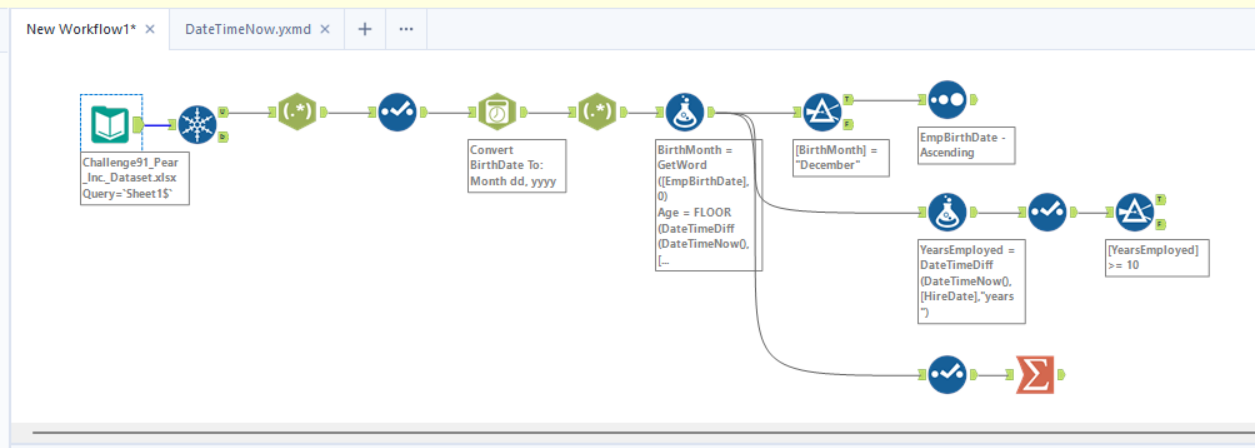Select the Sort tool for EmpBirthDate Ascending
The width and height of the screenshot is (1255, 448).
tap(946, 100)
